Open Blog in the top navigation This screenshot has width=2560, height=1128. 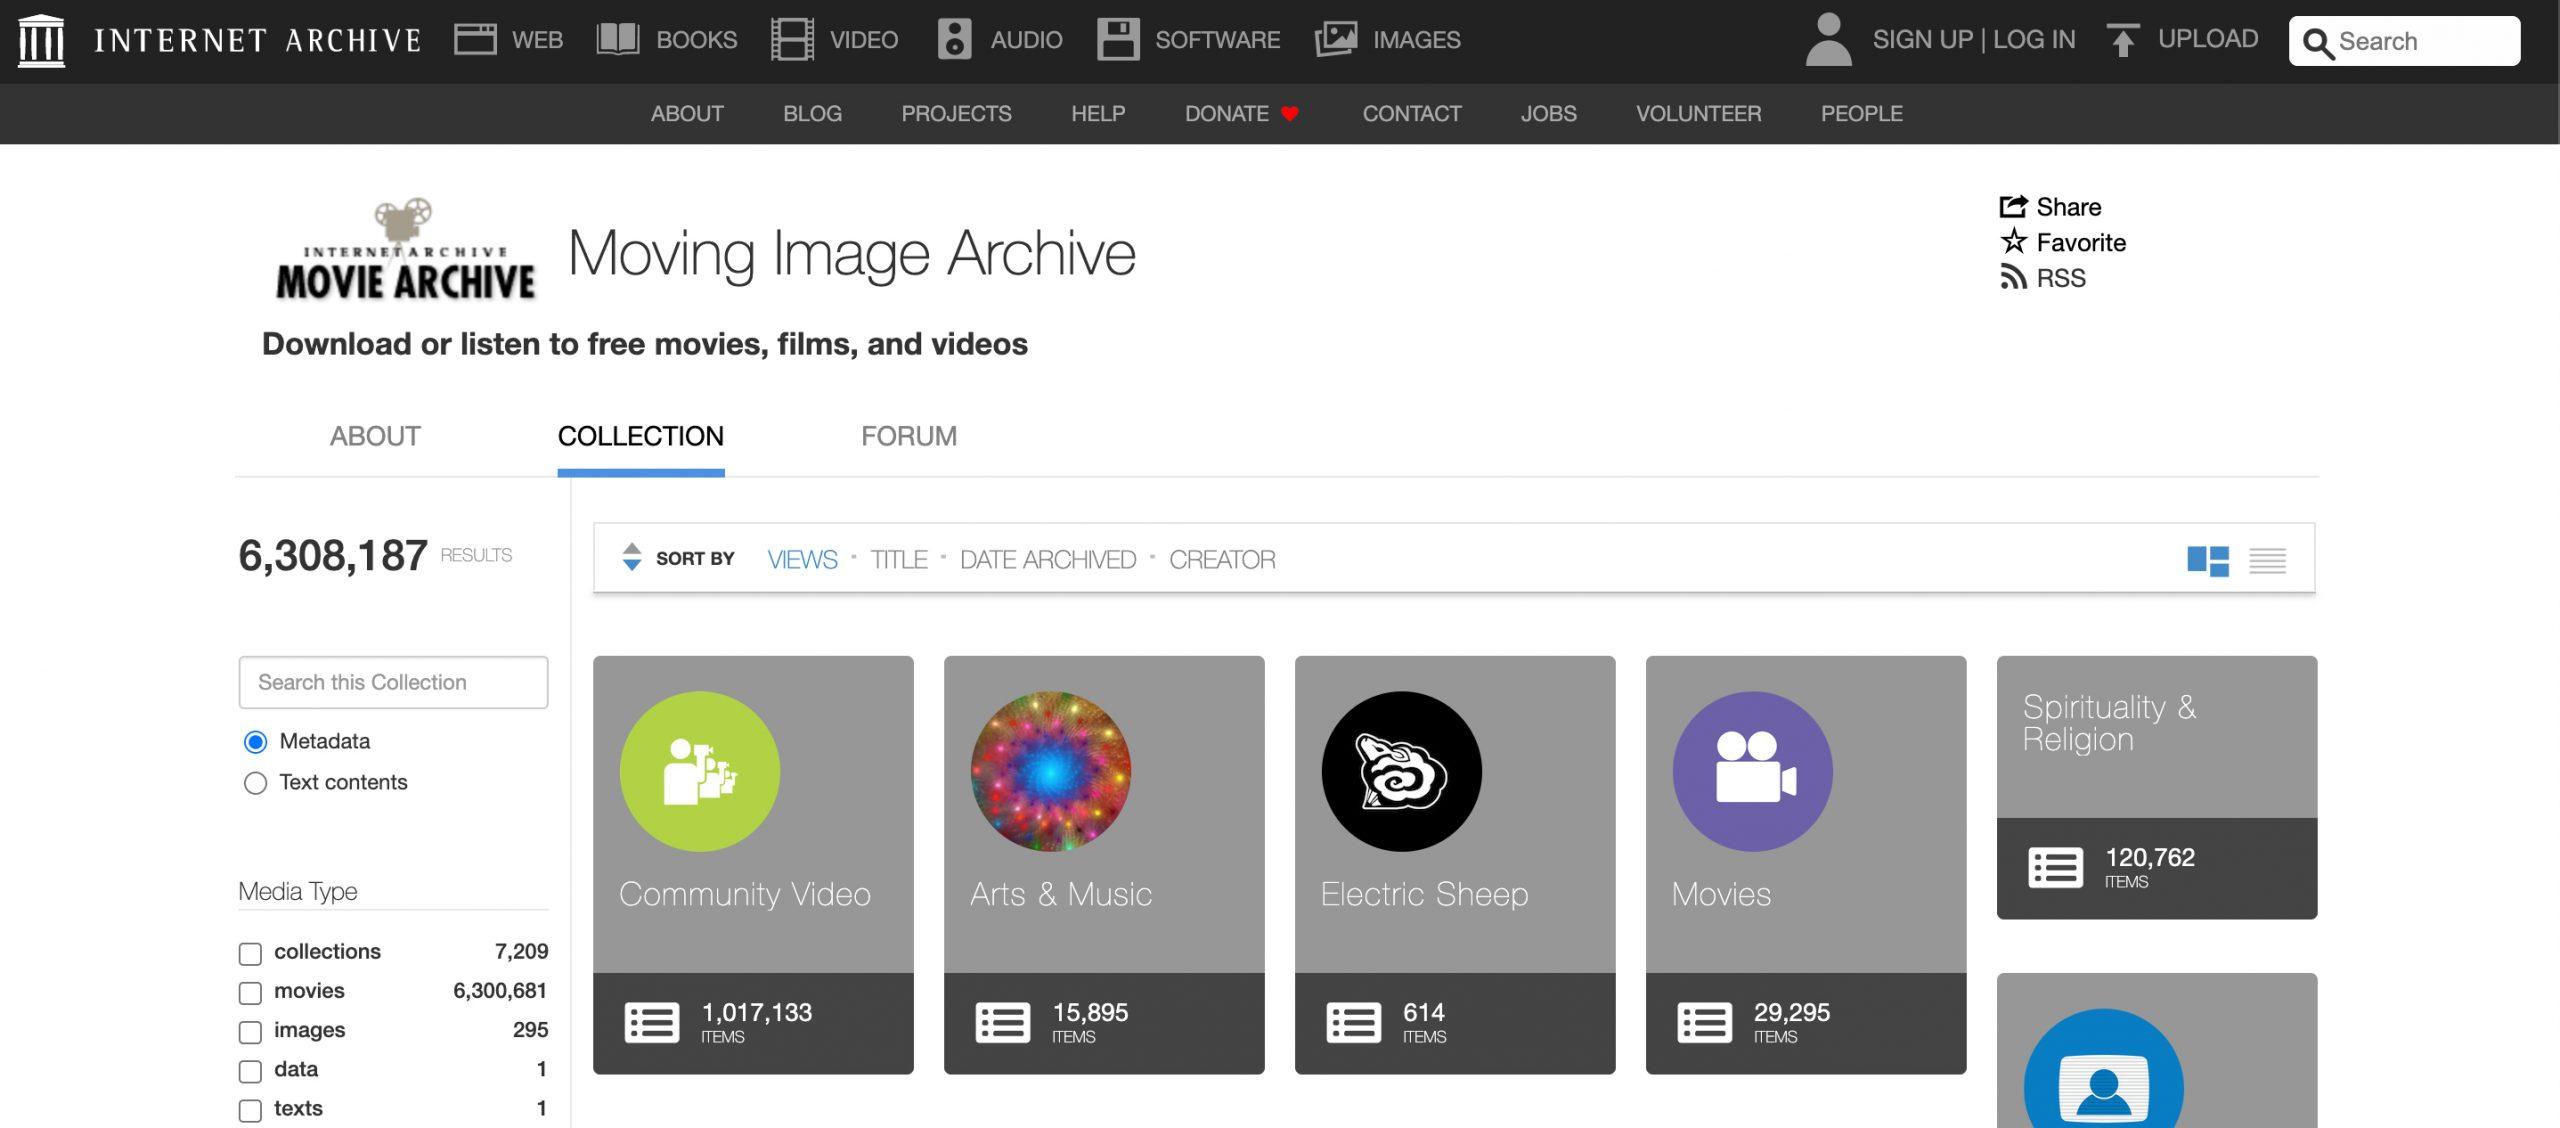(812, 113)
